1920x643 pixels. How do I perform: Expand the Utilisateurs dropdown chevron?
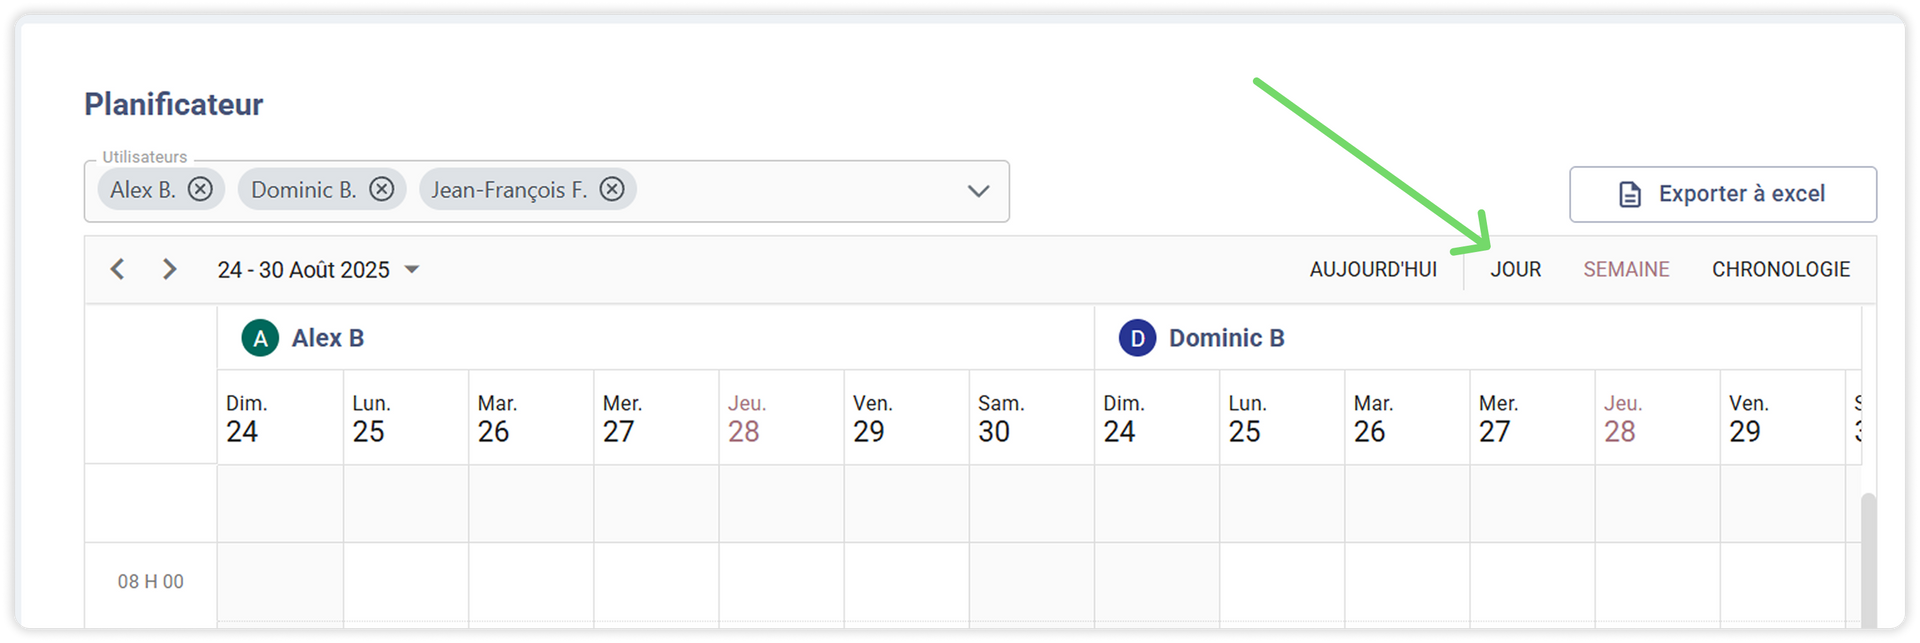[978, 191]
